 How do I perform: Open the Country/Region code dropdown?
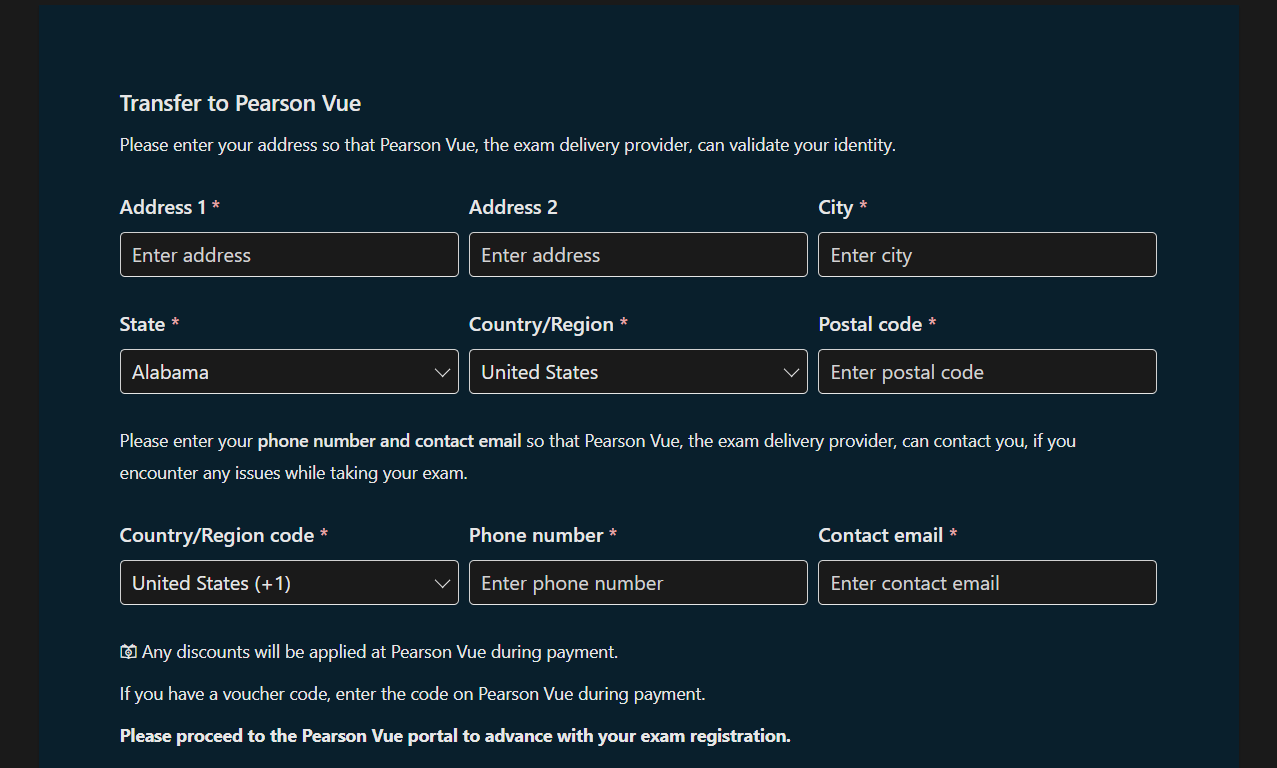pyautogui.click(x=289, y=583)
